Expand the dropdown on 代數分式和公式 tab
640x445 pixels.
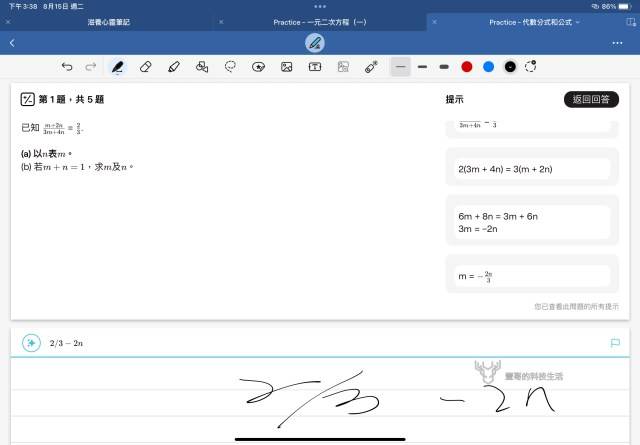[578, 22]
